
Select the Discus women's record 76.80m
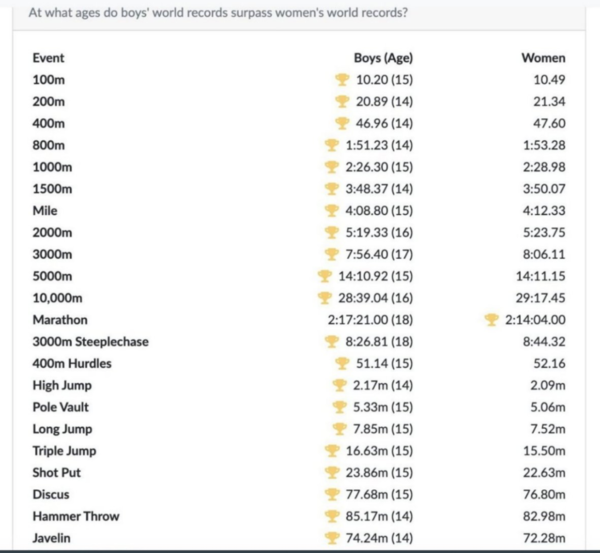click(x=544, y=494)
